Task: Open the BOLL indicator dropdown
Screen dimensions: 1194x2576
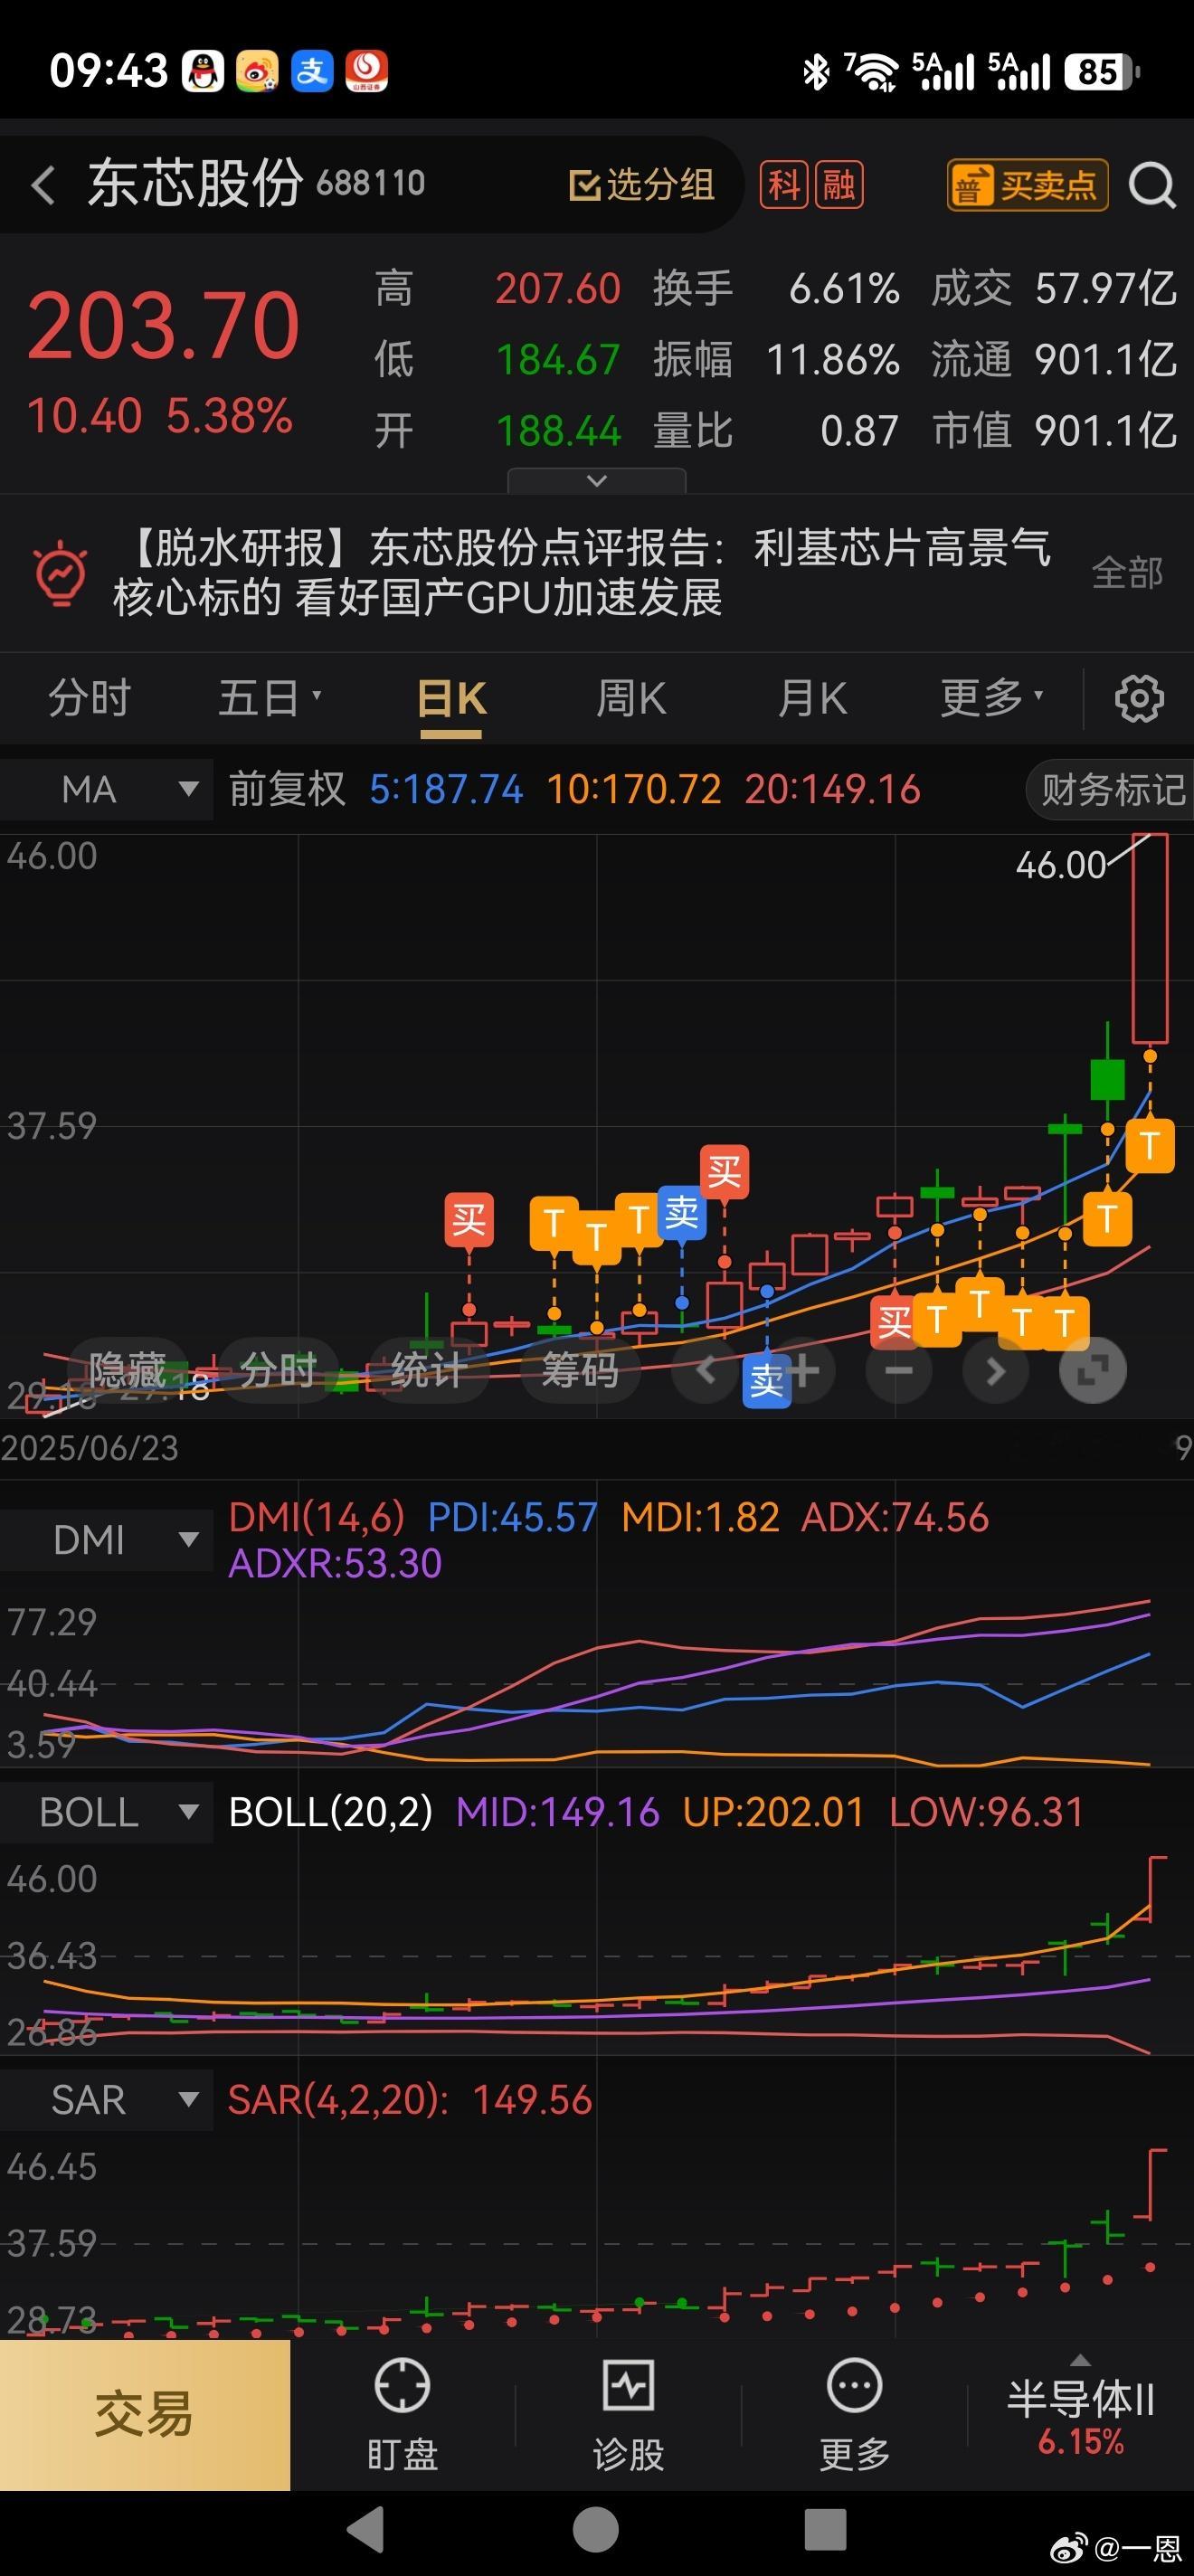Action: [107, 1812]
